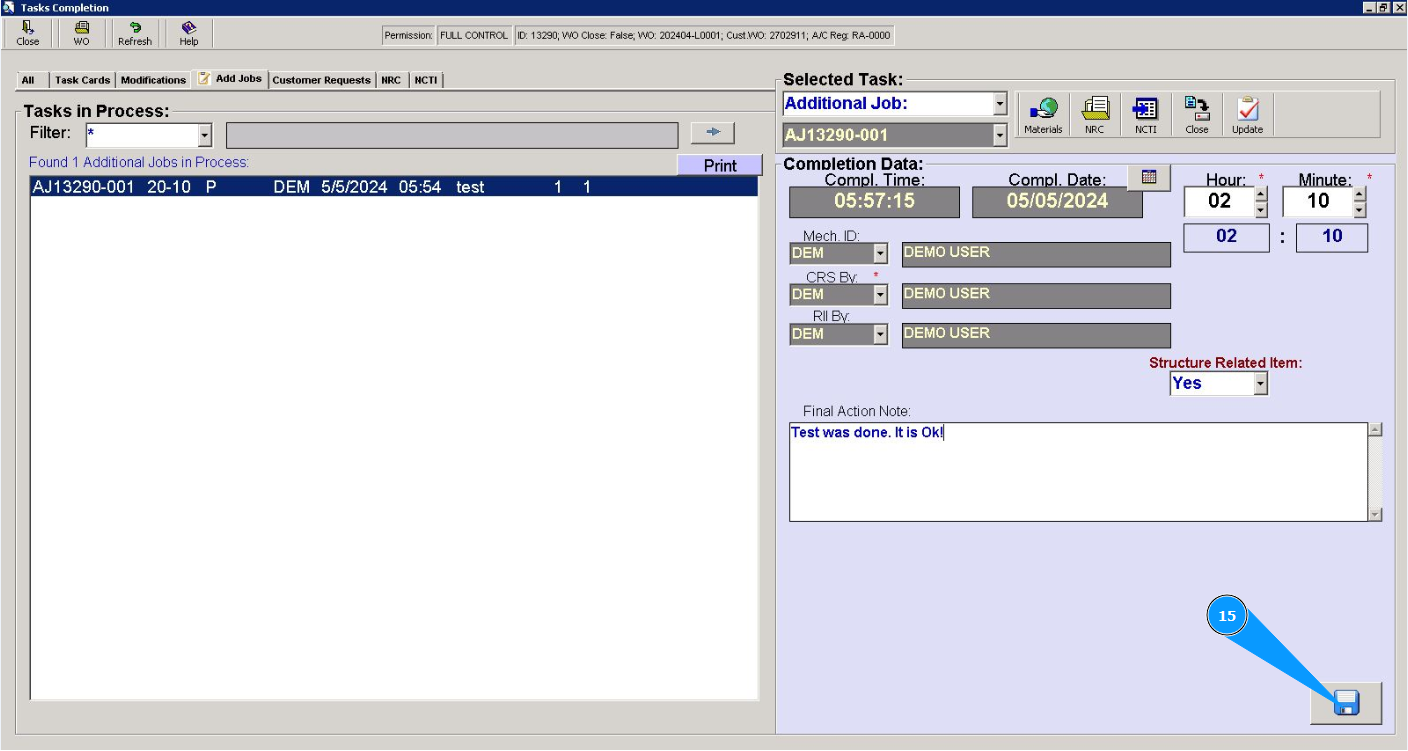Click the Print button
The image size is (1408, 751).
720,166
